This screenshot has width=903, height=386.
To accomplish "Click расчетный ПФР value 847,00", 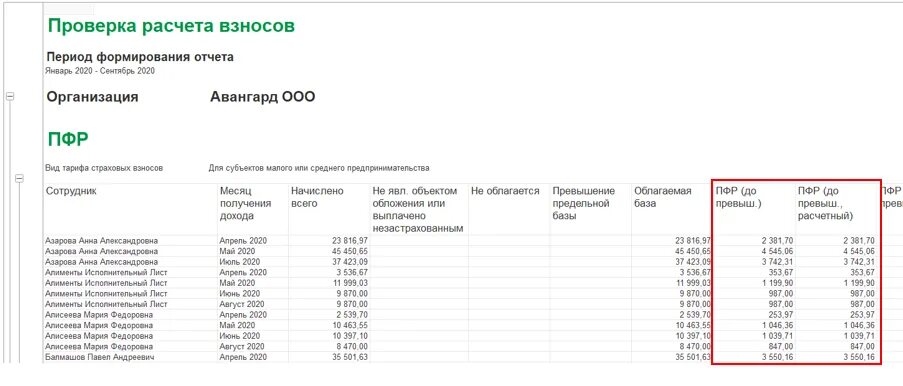I will click(864, 347).
